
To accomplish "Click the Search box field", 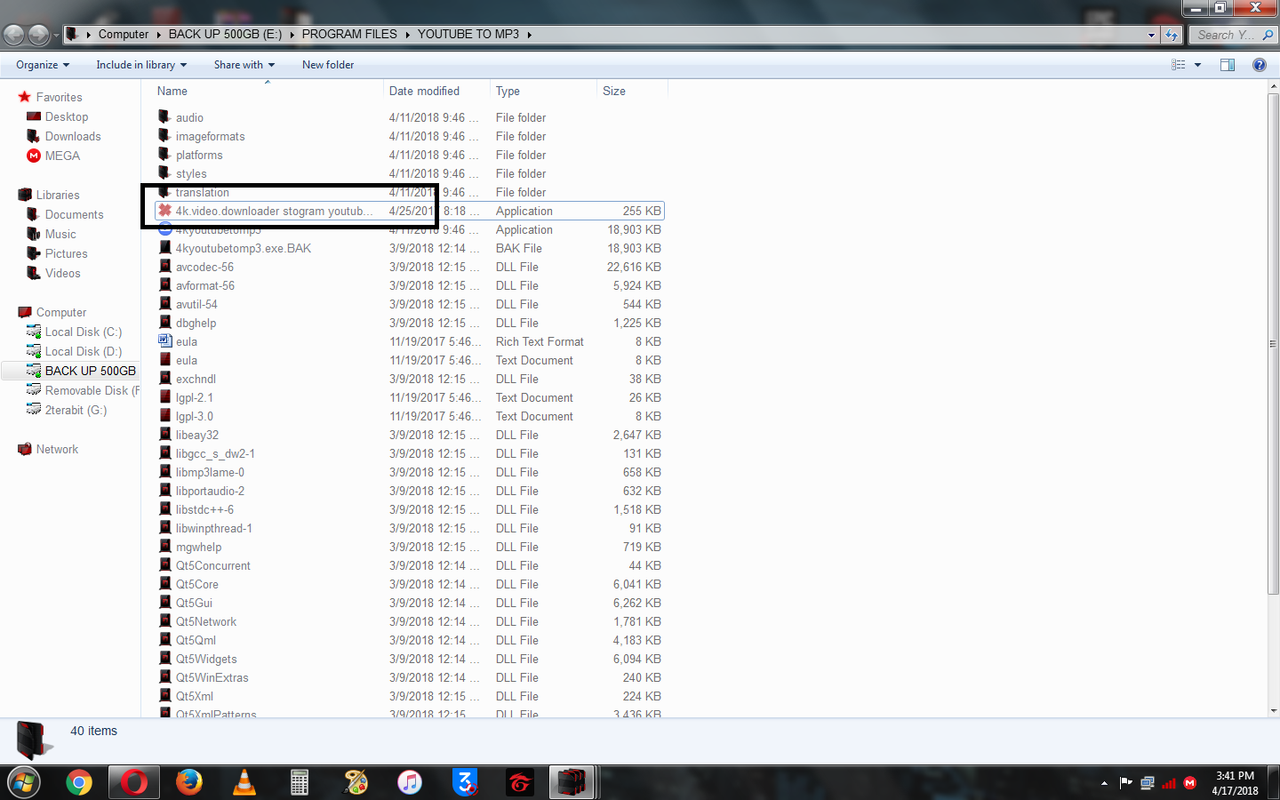I will [x=1230, y=34].
